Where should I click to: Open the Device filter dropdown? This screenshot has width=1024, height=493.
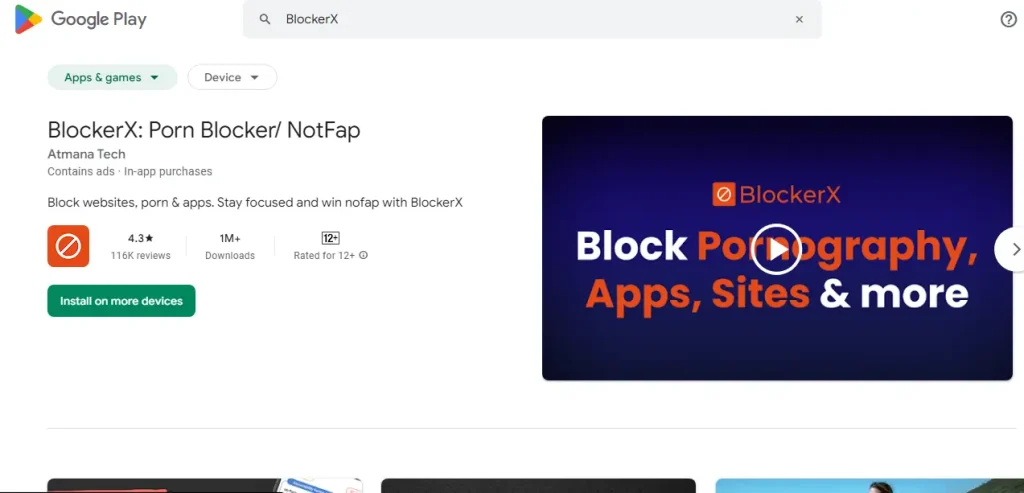pyautogui.click(x=232, y=77)
